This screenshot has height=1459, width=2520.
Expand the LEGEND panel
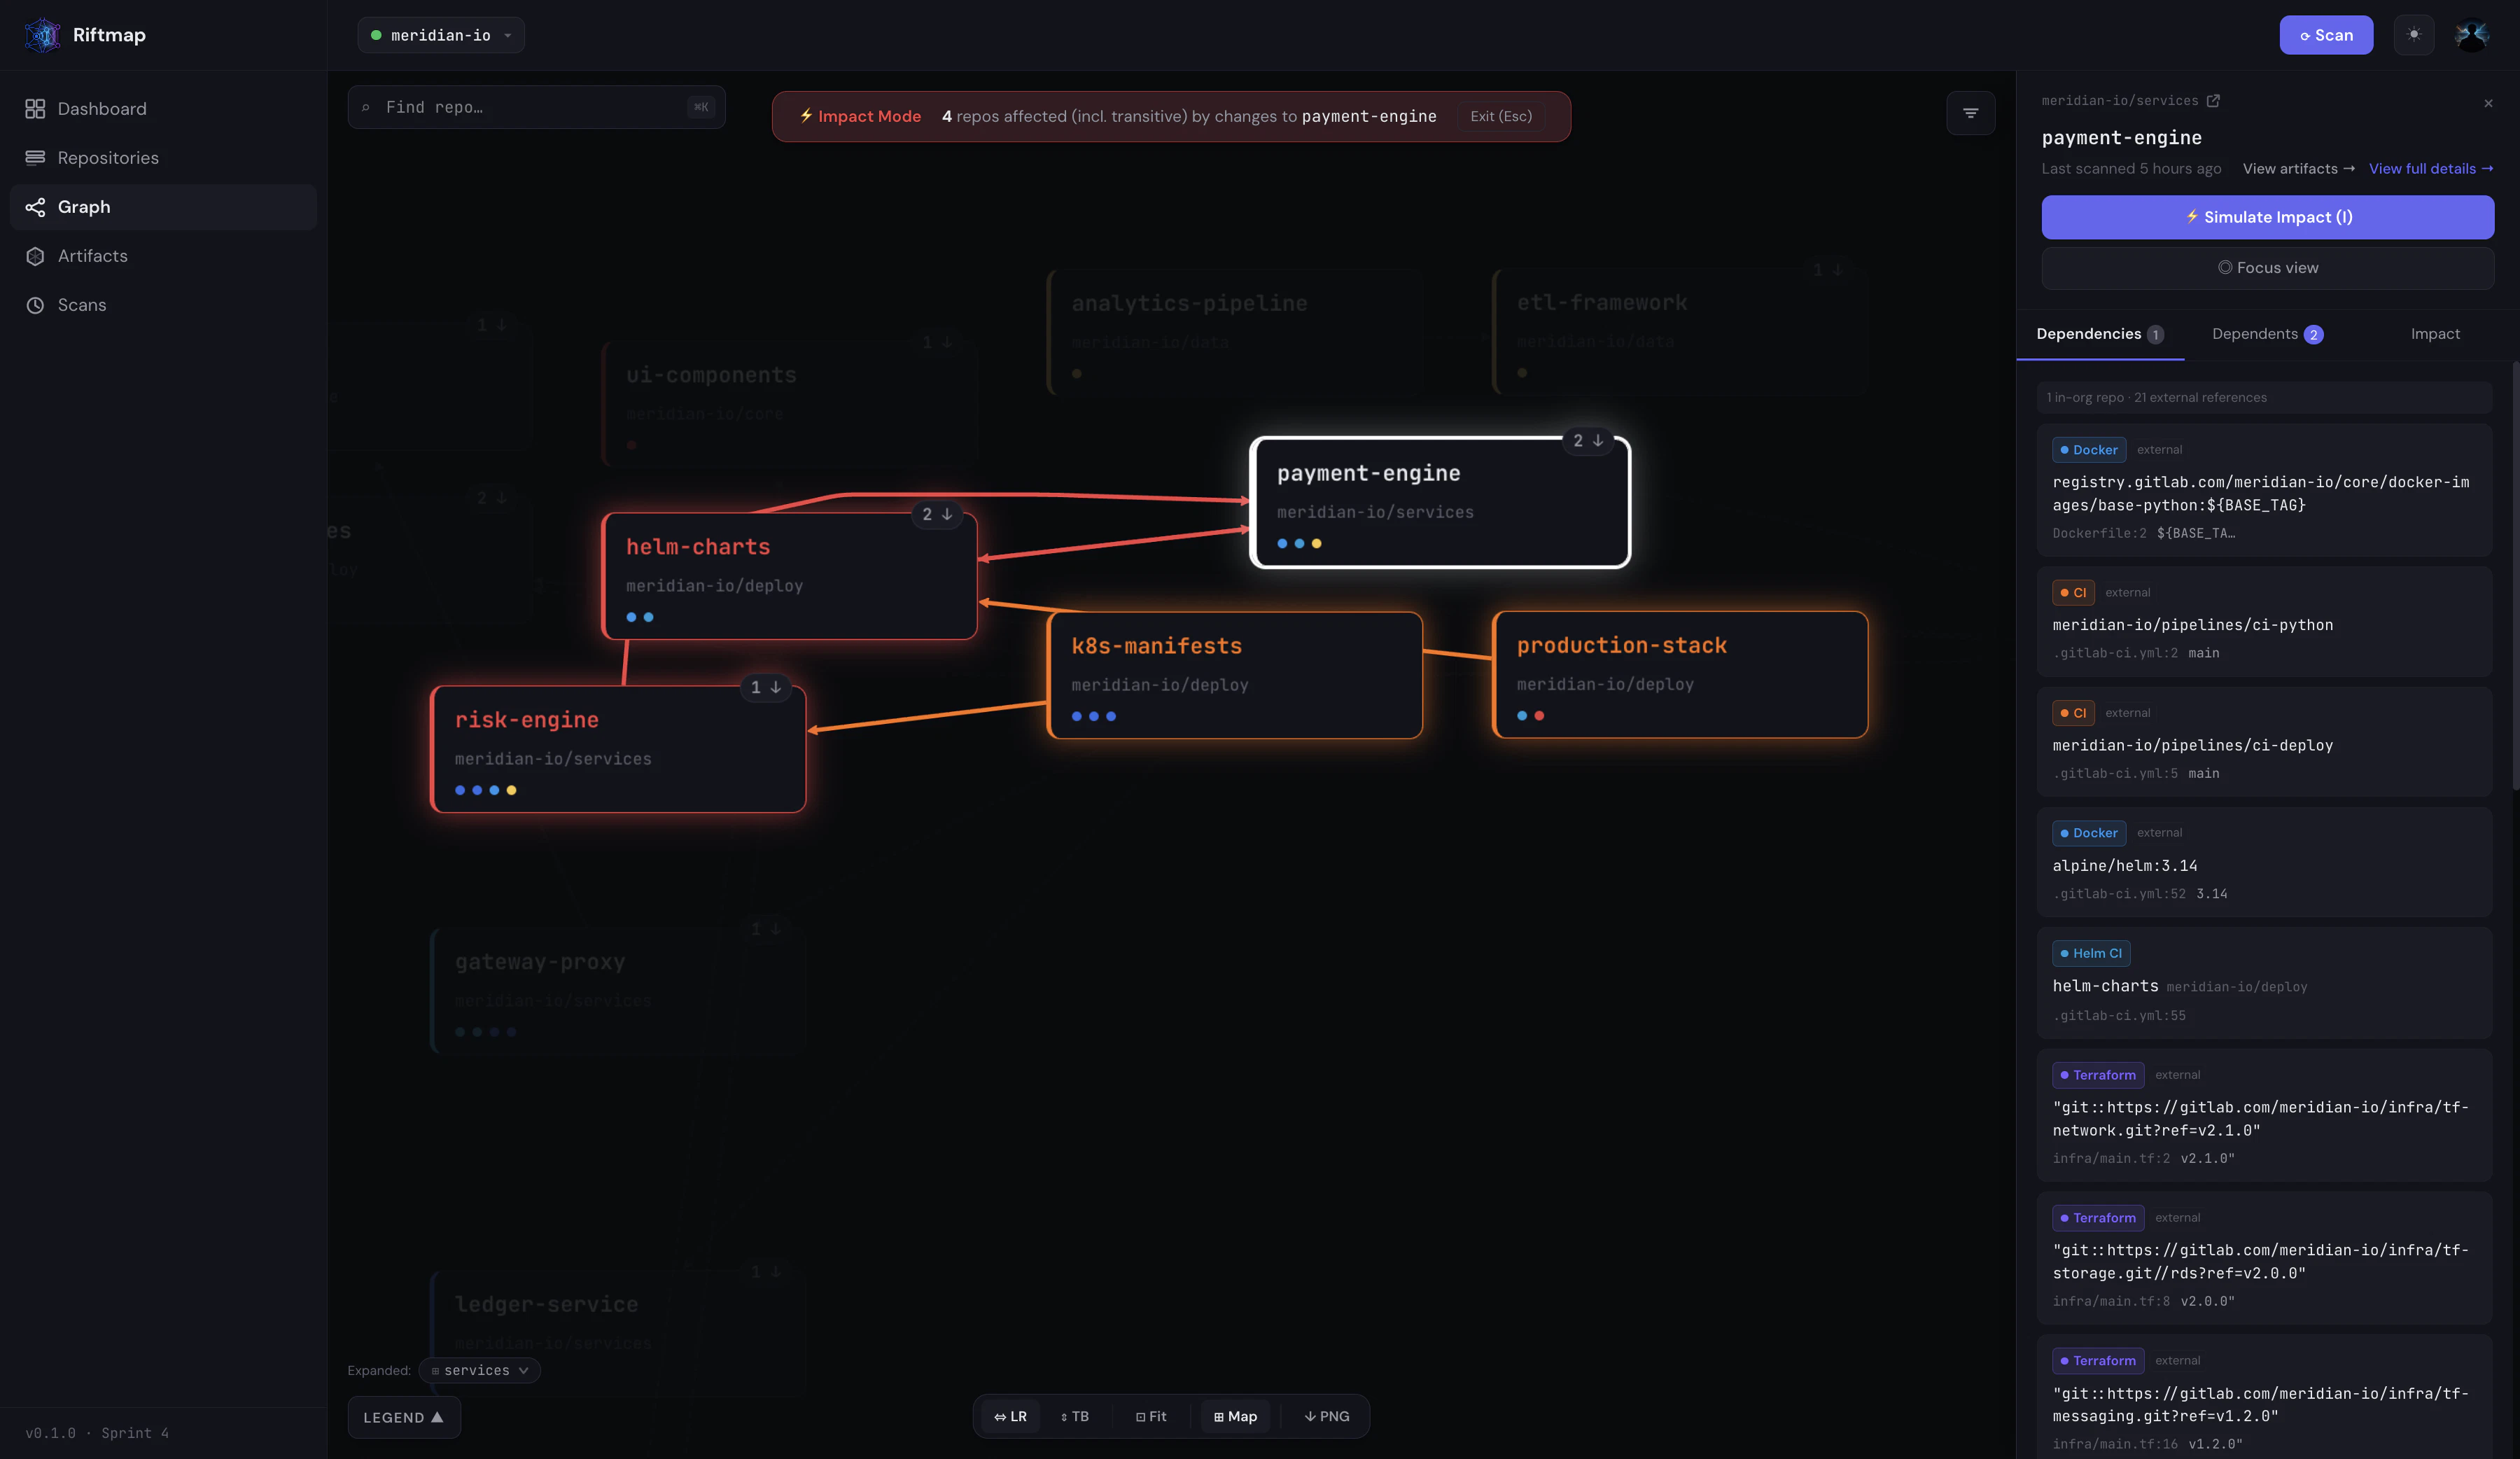click(x=404, y=1418)
